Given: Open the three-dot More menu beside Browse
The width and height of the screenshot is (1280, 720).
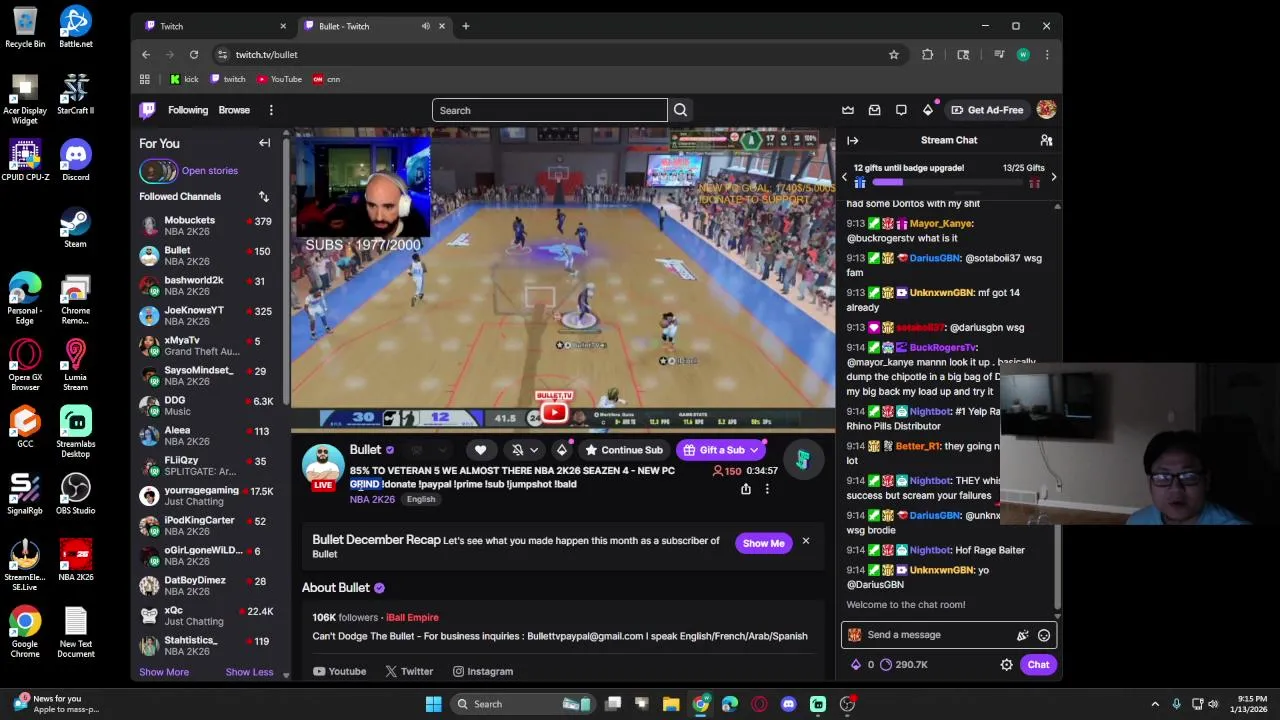Looking at the screenshot, I should click(271, 110).
